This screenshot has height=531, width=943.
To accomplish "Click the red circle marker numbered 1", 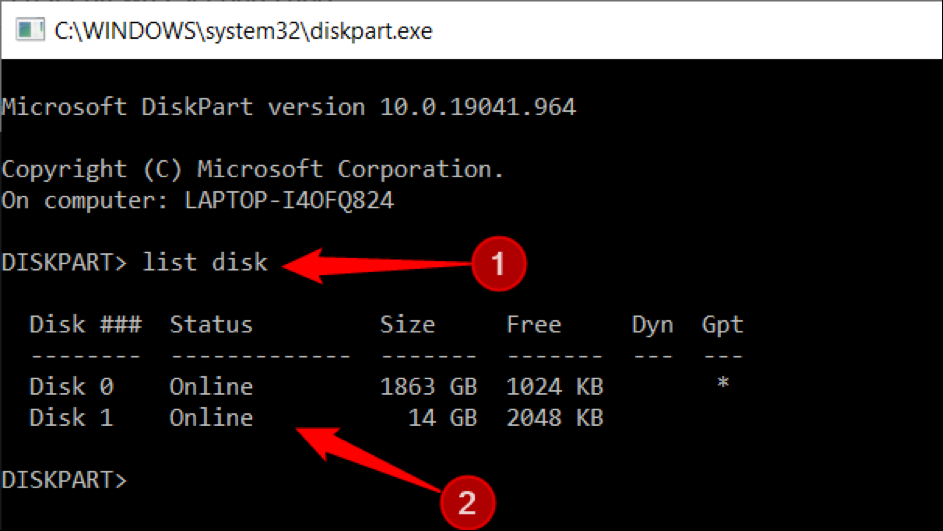I will (499, 264).
